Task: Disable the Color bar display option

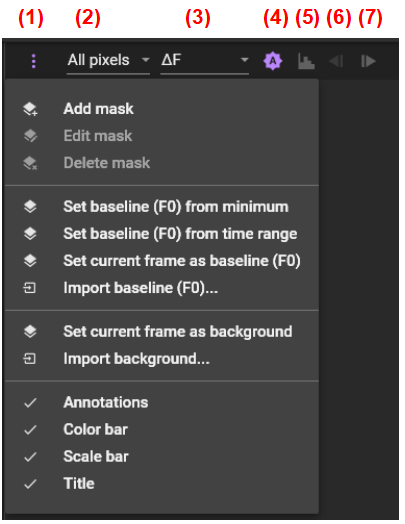Action: point(162,429)
